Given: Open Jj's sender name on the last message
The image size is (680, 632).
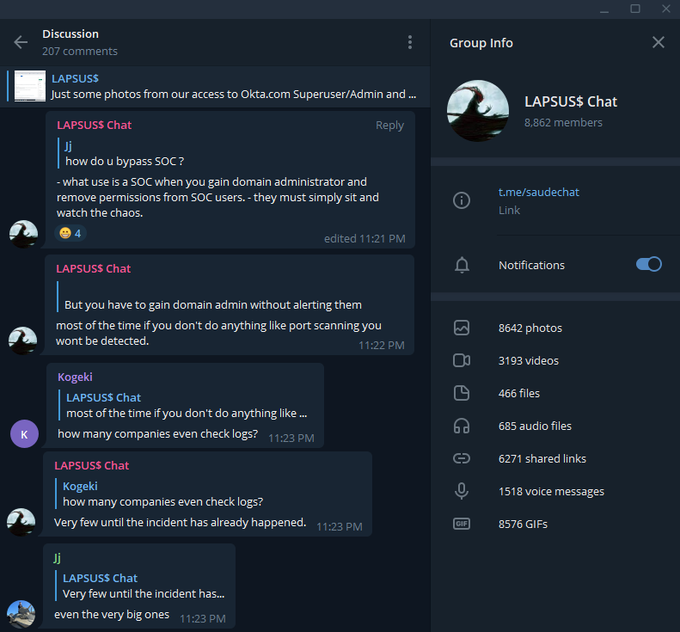Looking at the screenshot, I should click(57, 558).
